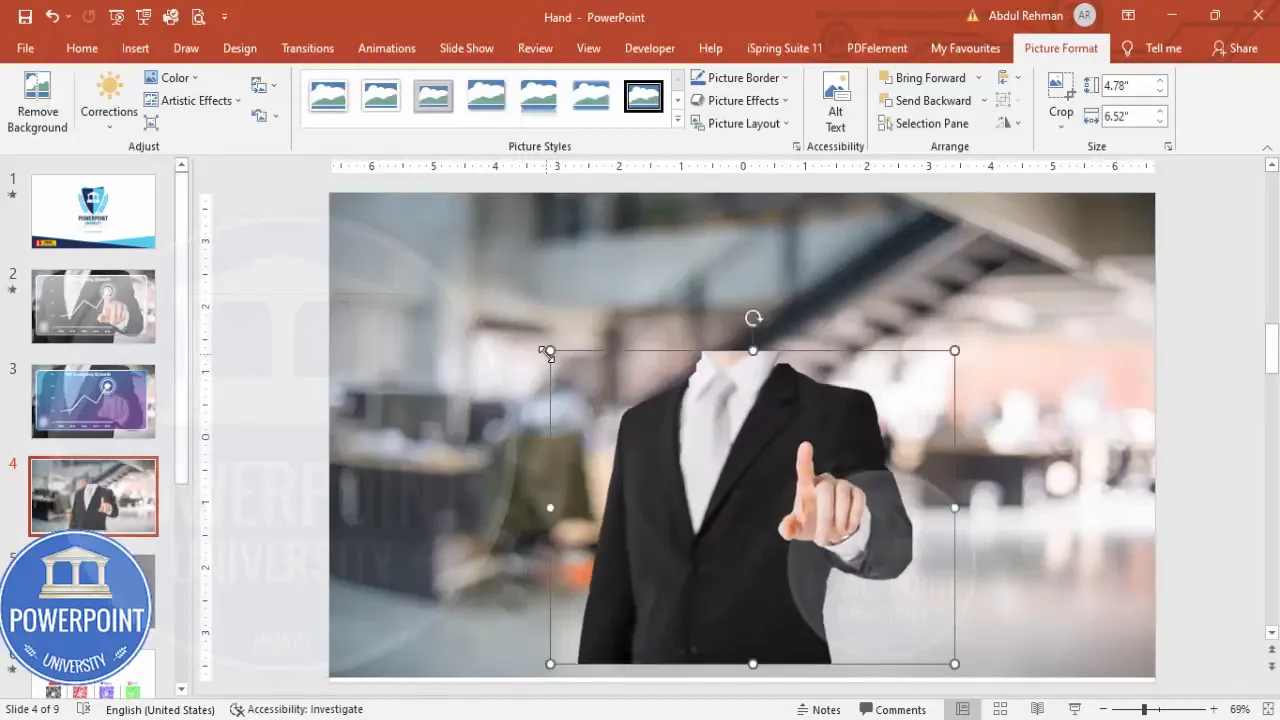Viewport: 1280px width, 720px height.
Task: Switch to the Design tab
Action: click(x=240, y=48)
